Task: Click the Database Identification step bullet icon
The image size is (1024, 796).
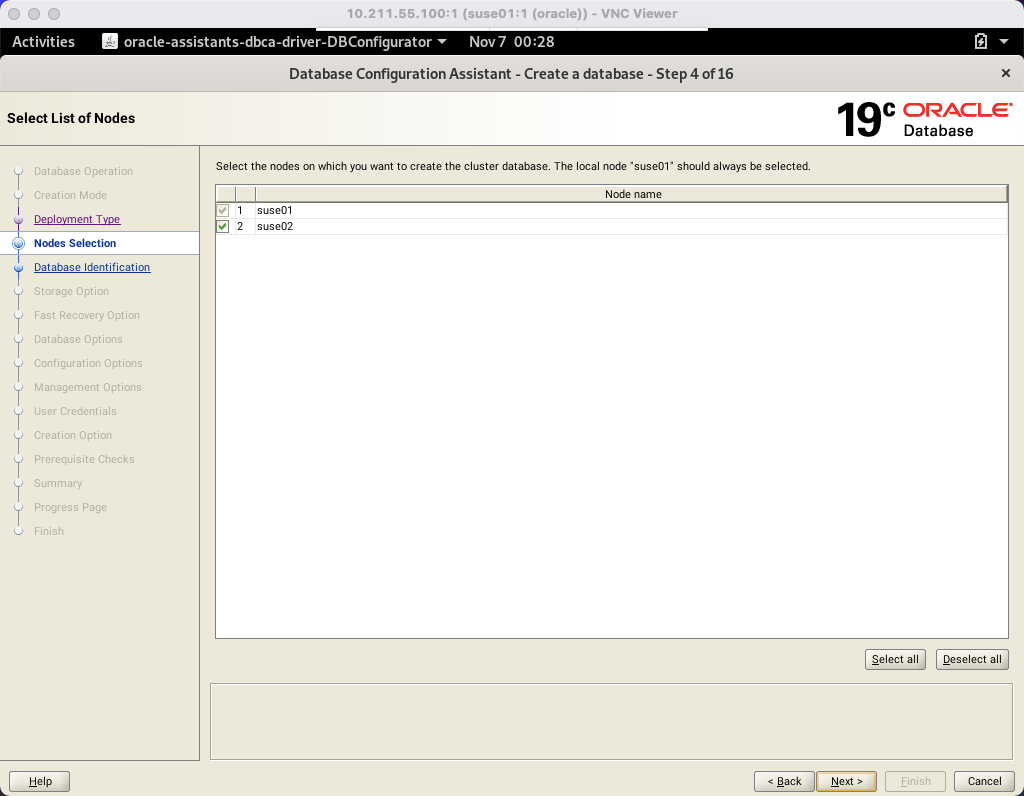Action: 18,268
